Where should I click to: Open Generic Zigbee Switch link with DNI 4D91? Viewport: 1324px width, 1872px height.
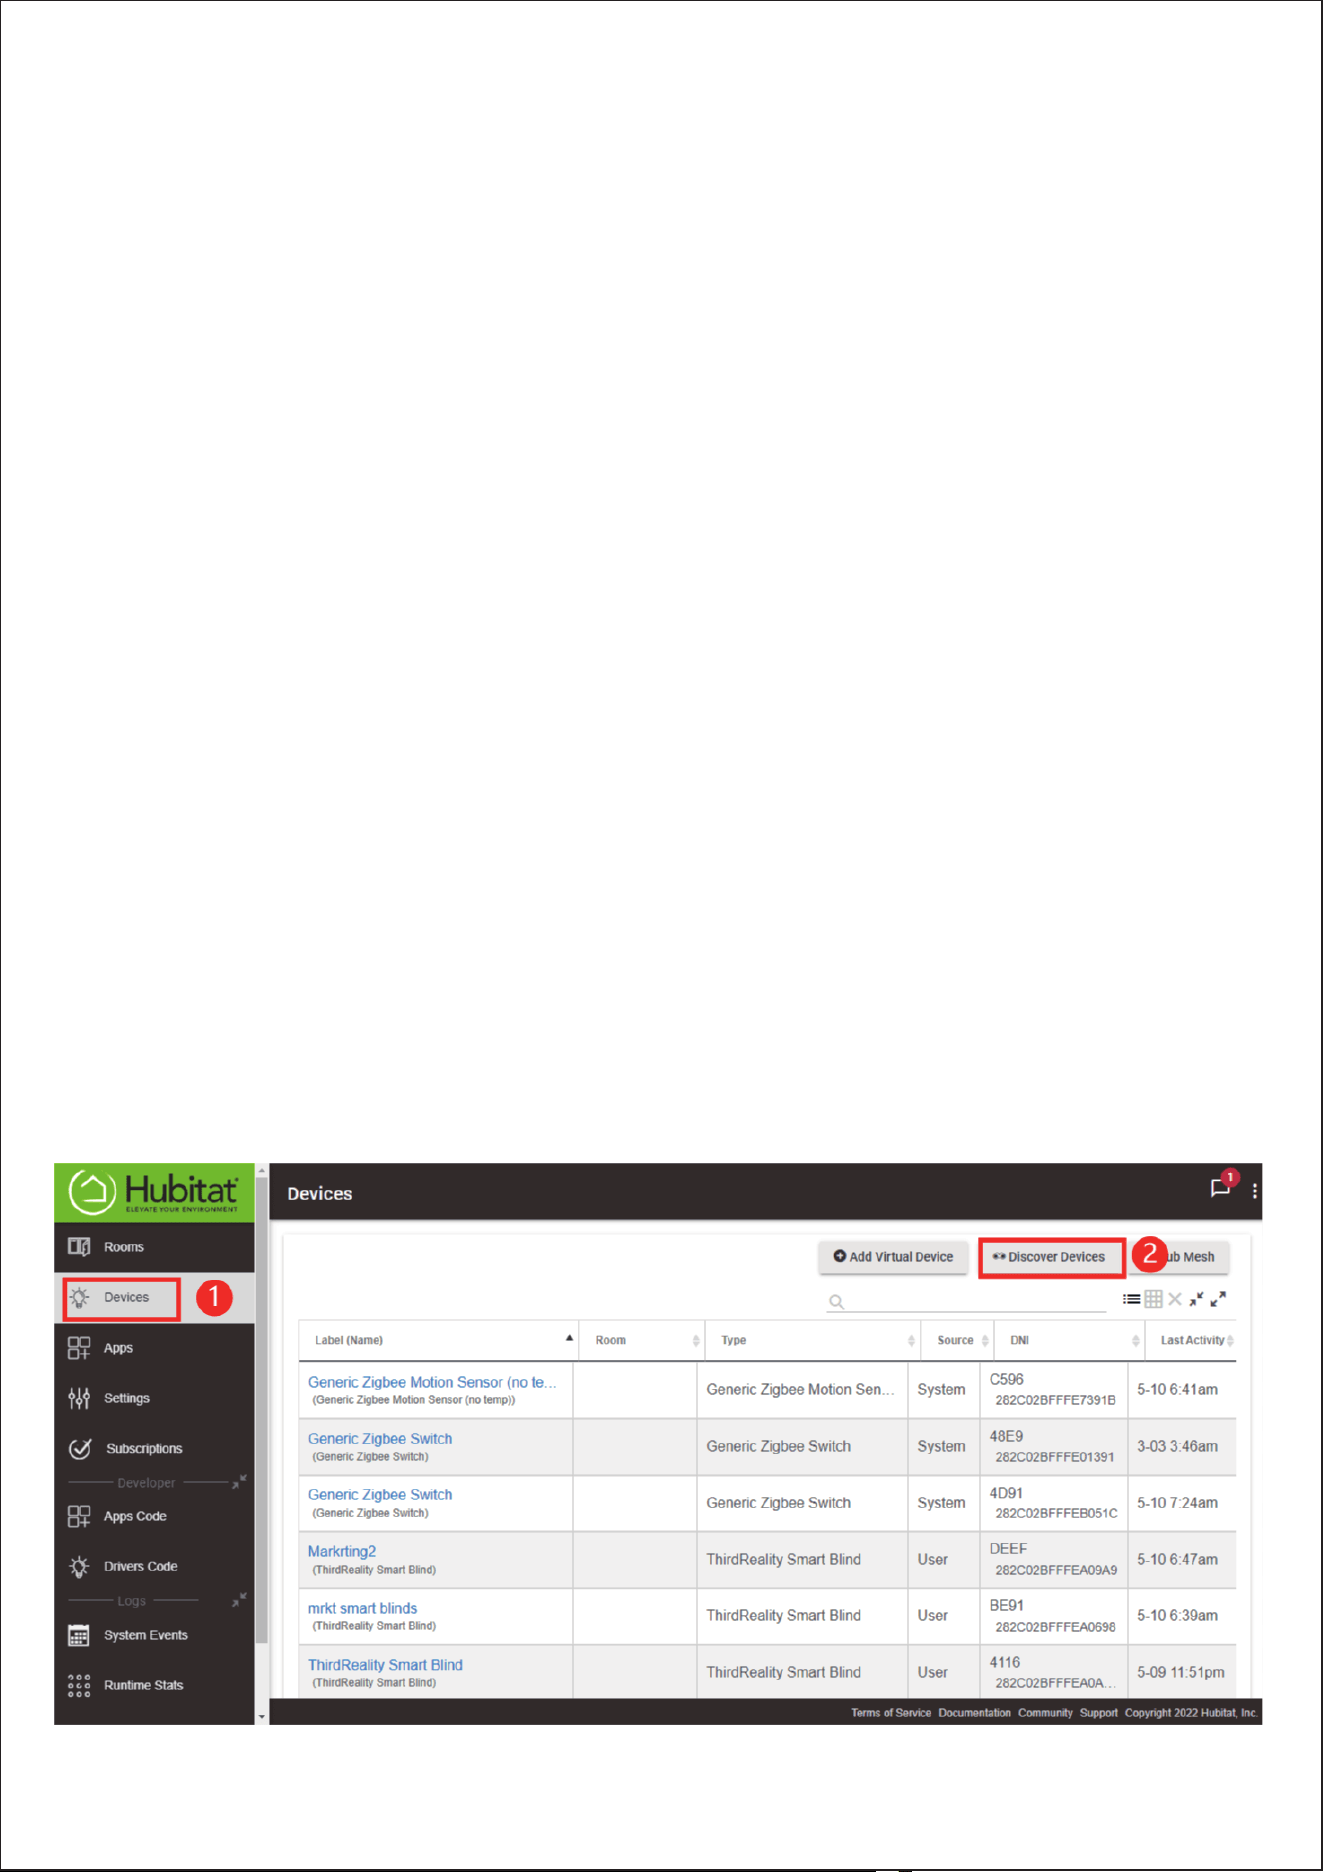[380, 1495]
